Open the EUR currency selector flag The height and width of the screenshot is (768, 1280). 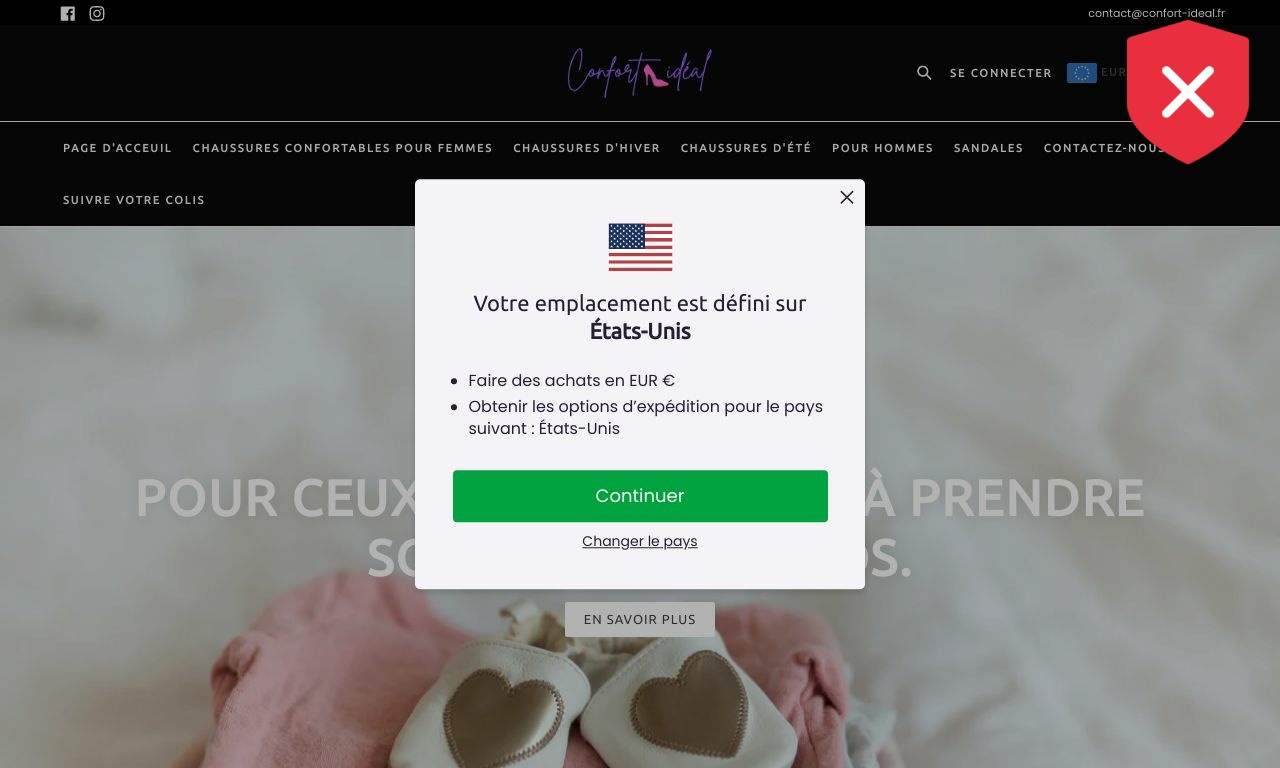(x=1082, y=73)
